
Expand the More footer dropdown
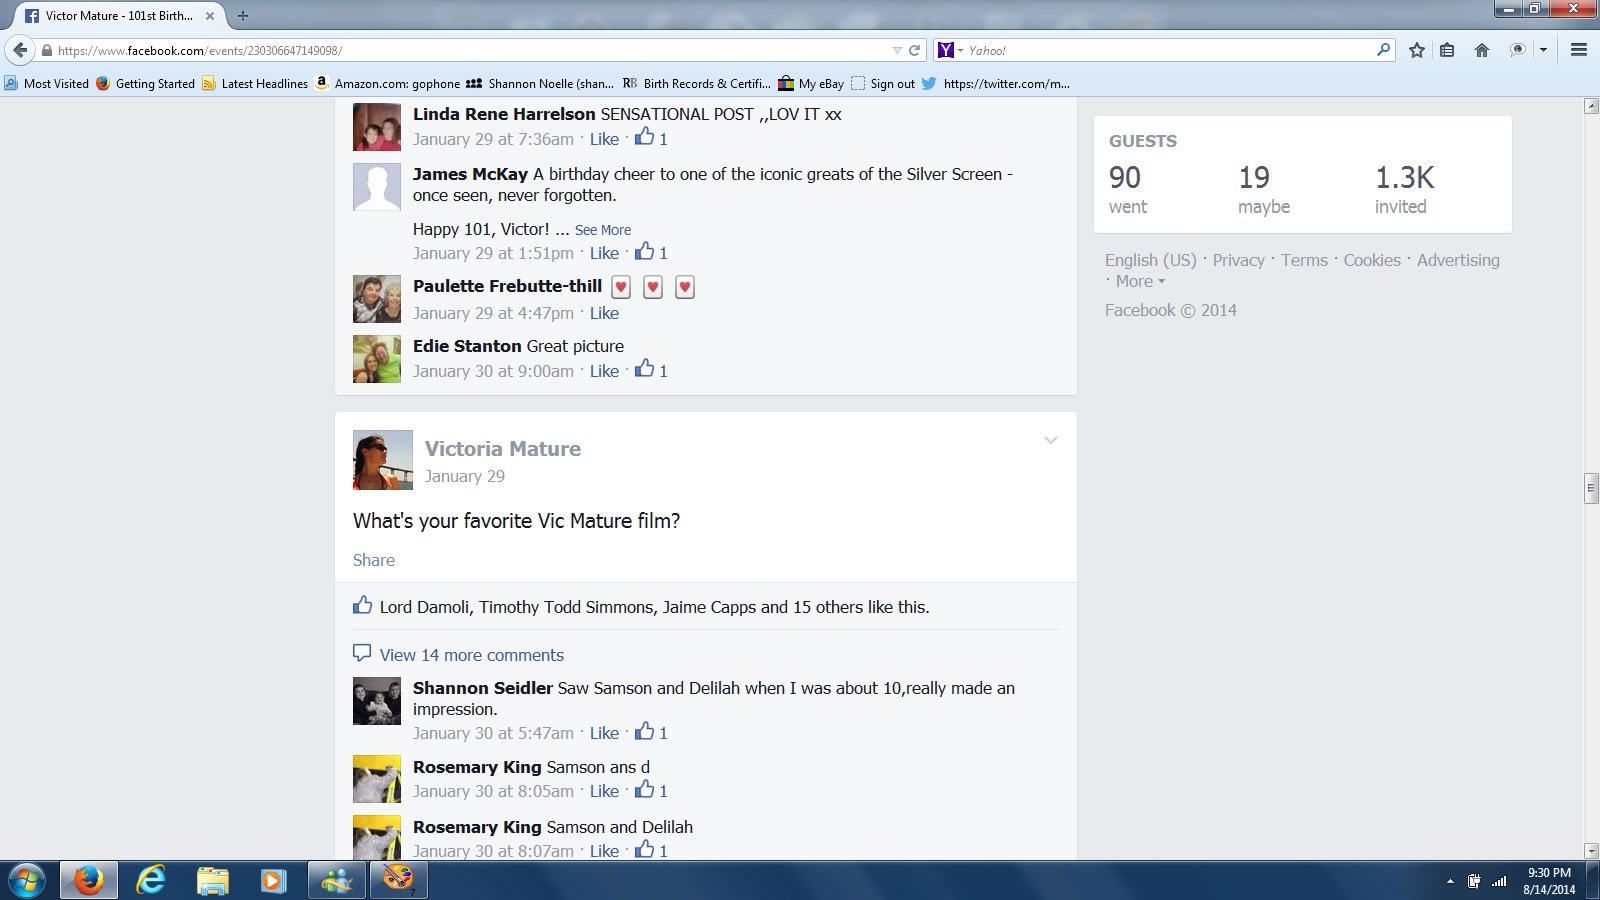(1140, 282)
